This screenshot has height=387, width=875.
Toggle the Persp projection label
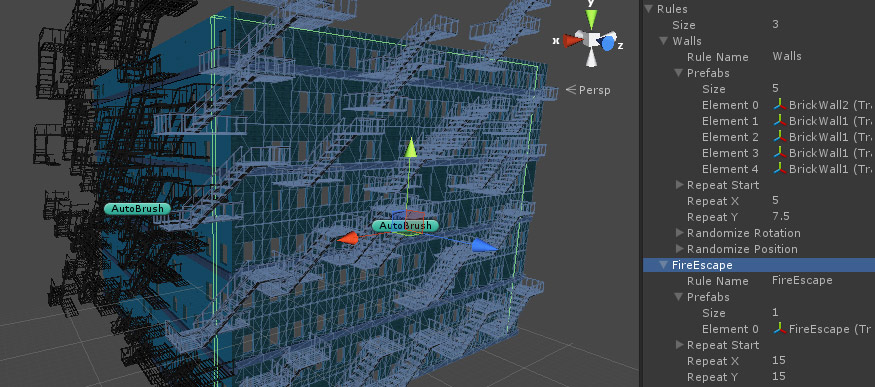point(588,90)
